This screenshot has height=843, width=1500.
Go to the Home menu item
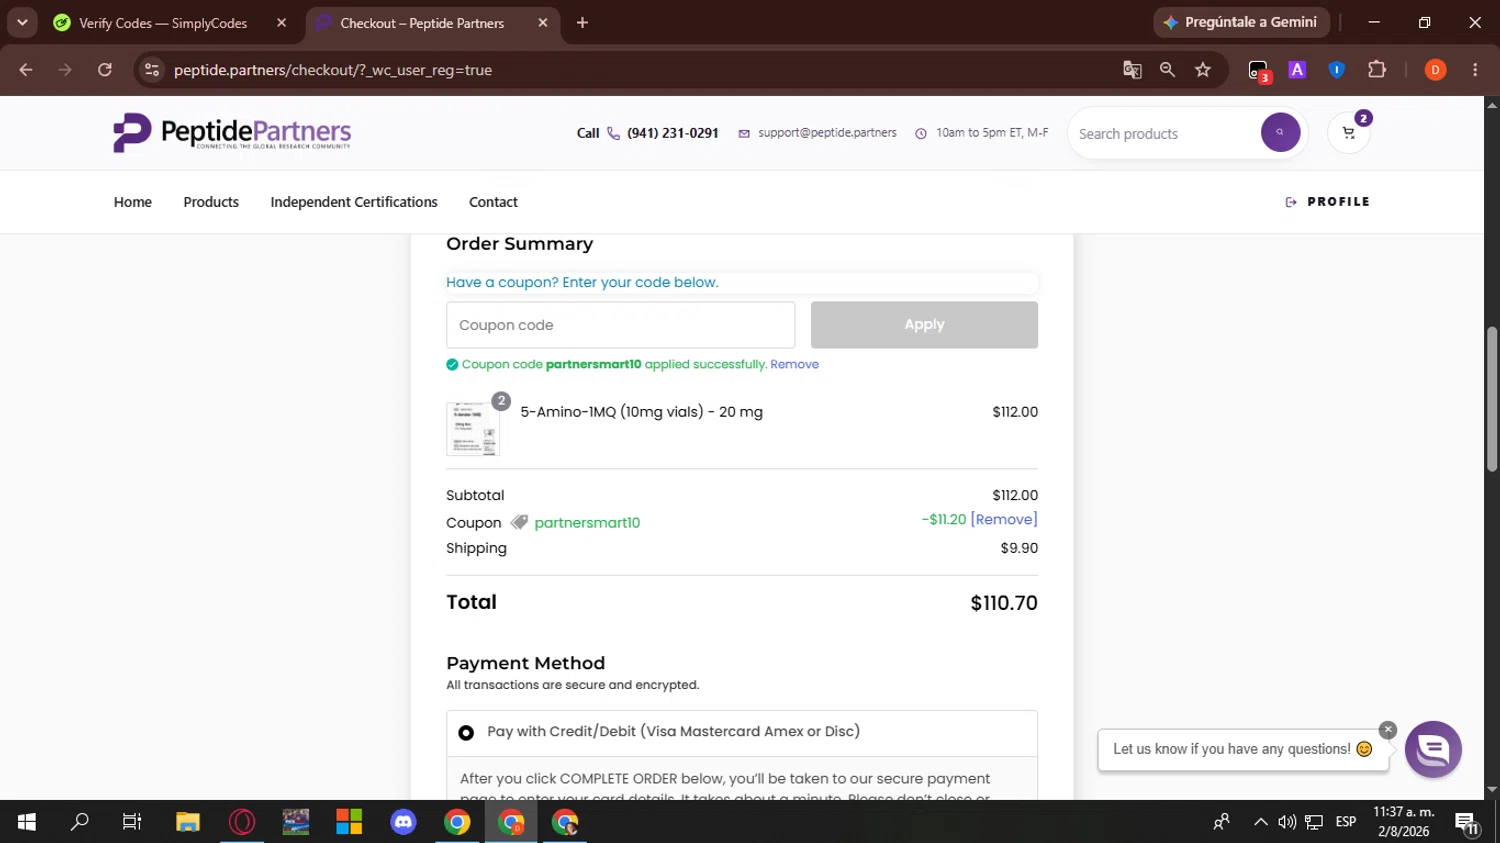[133, 202]
